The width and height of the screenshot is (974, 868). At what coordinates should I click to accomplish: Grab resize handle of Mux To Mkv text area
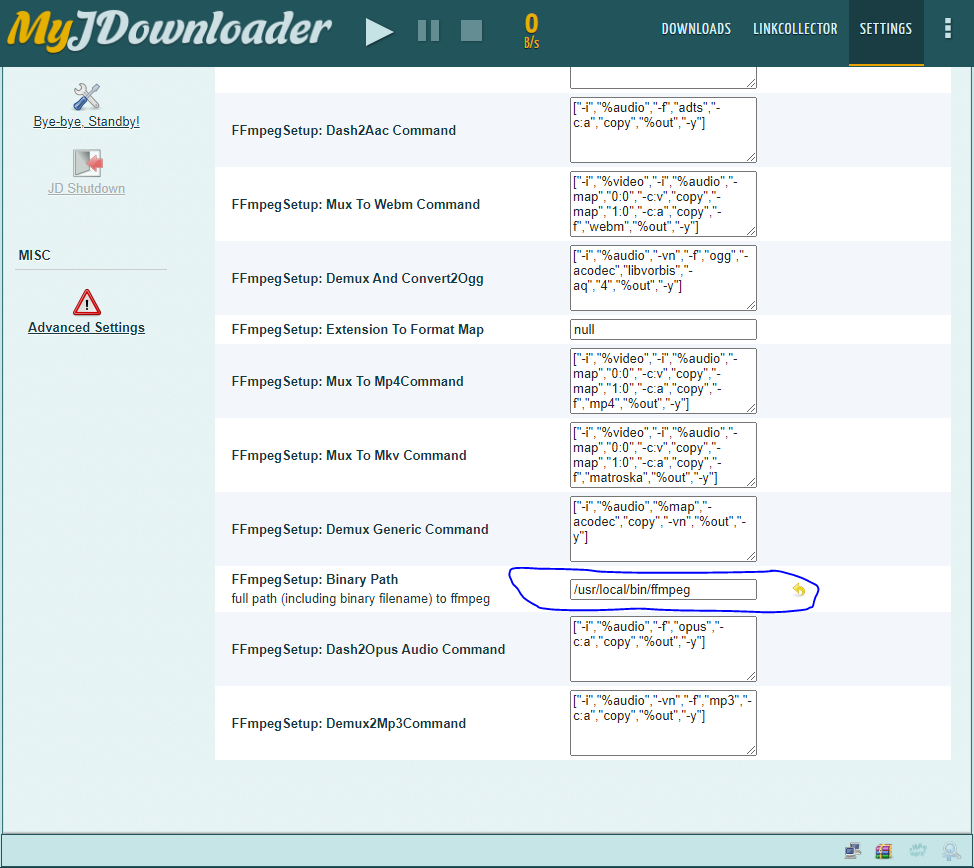pos(751,482)
